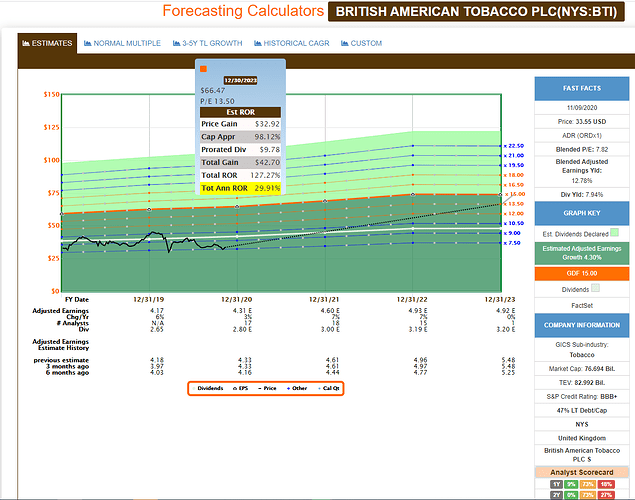Switch to the 3-5Y TL GROWTH tab
Viewport: 635px width, 500px height.
[x=207, y=43]
